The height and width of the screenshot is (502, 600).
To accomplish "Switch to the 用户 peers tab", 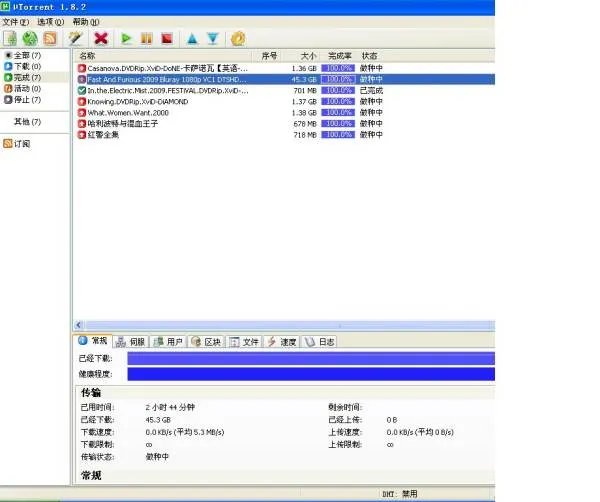I will tap(168, 342).
